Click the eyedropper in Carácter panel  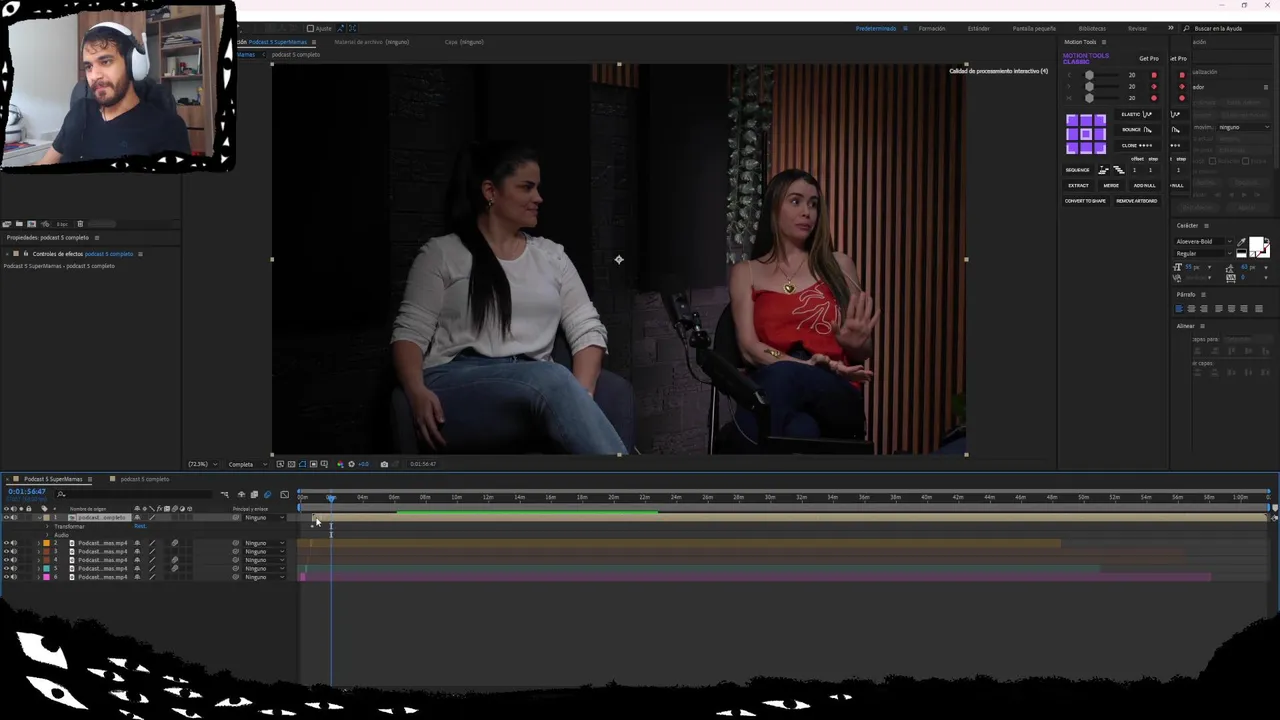1241,242
